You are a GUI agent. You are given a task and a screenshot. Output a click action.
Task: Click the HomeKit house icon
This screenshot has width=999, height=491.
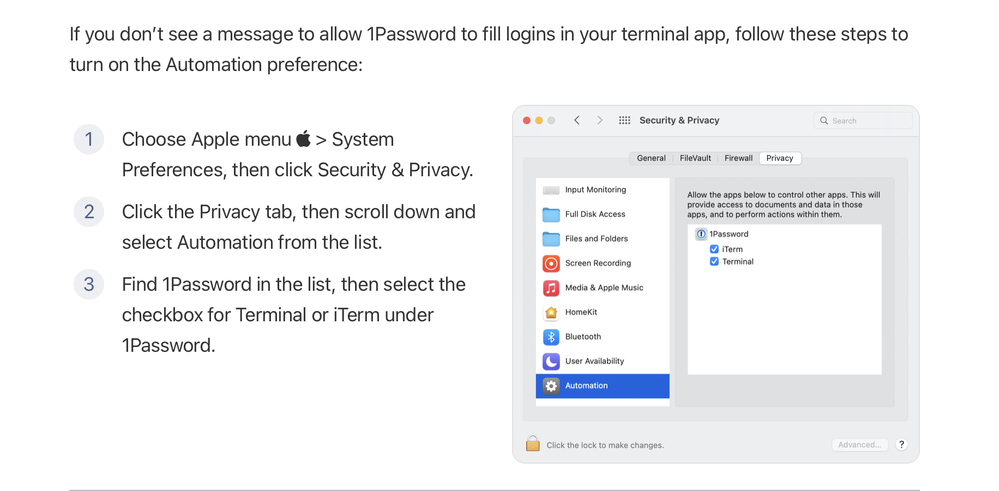pos(551,312)
